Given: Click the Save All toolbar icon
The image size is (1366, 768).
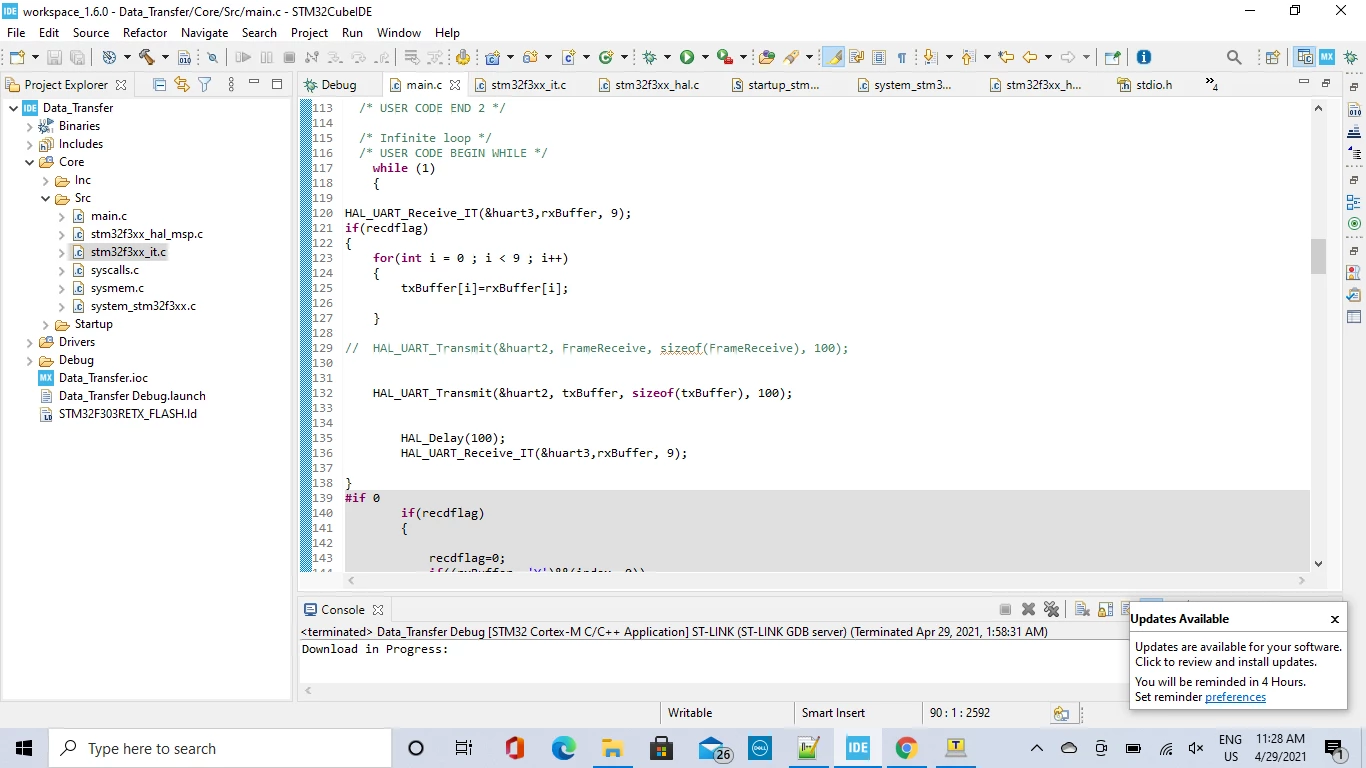Looking at the screenshot, I should click(x=76, y=58).
